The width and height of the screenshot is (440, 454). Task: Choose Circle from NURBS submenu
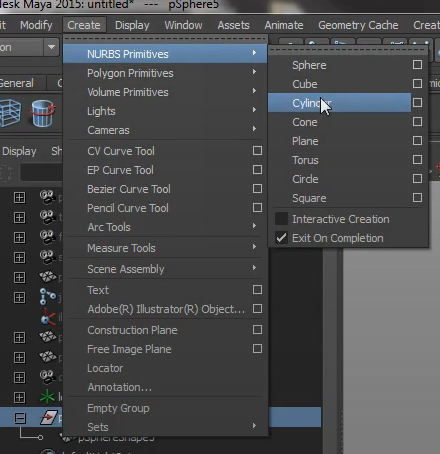pyautogui.click(x=339, y=179)
